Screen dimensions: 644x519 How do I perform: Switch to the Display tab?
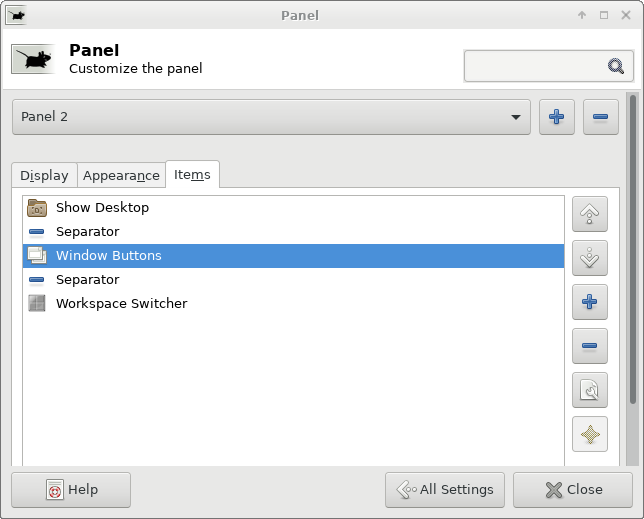tap(44, 175)
